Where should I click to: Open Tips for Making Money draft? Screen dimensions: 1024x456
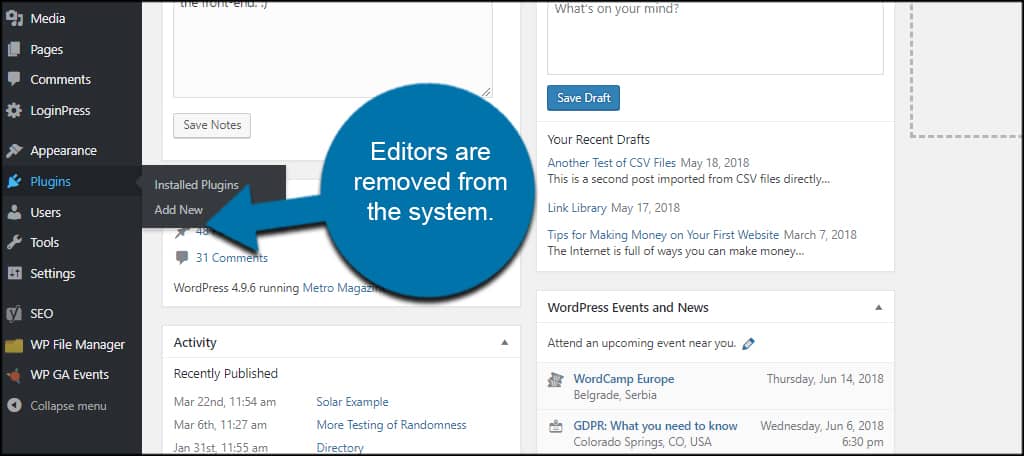coord(663,235)
